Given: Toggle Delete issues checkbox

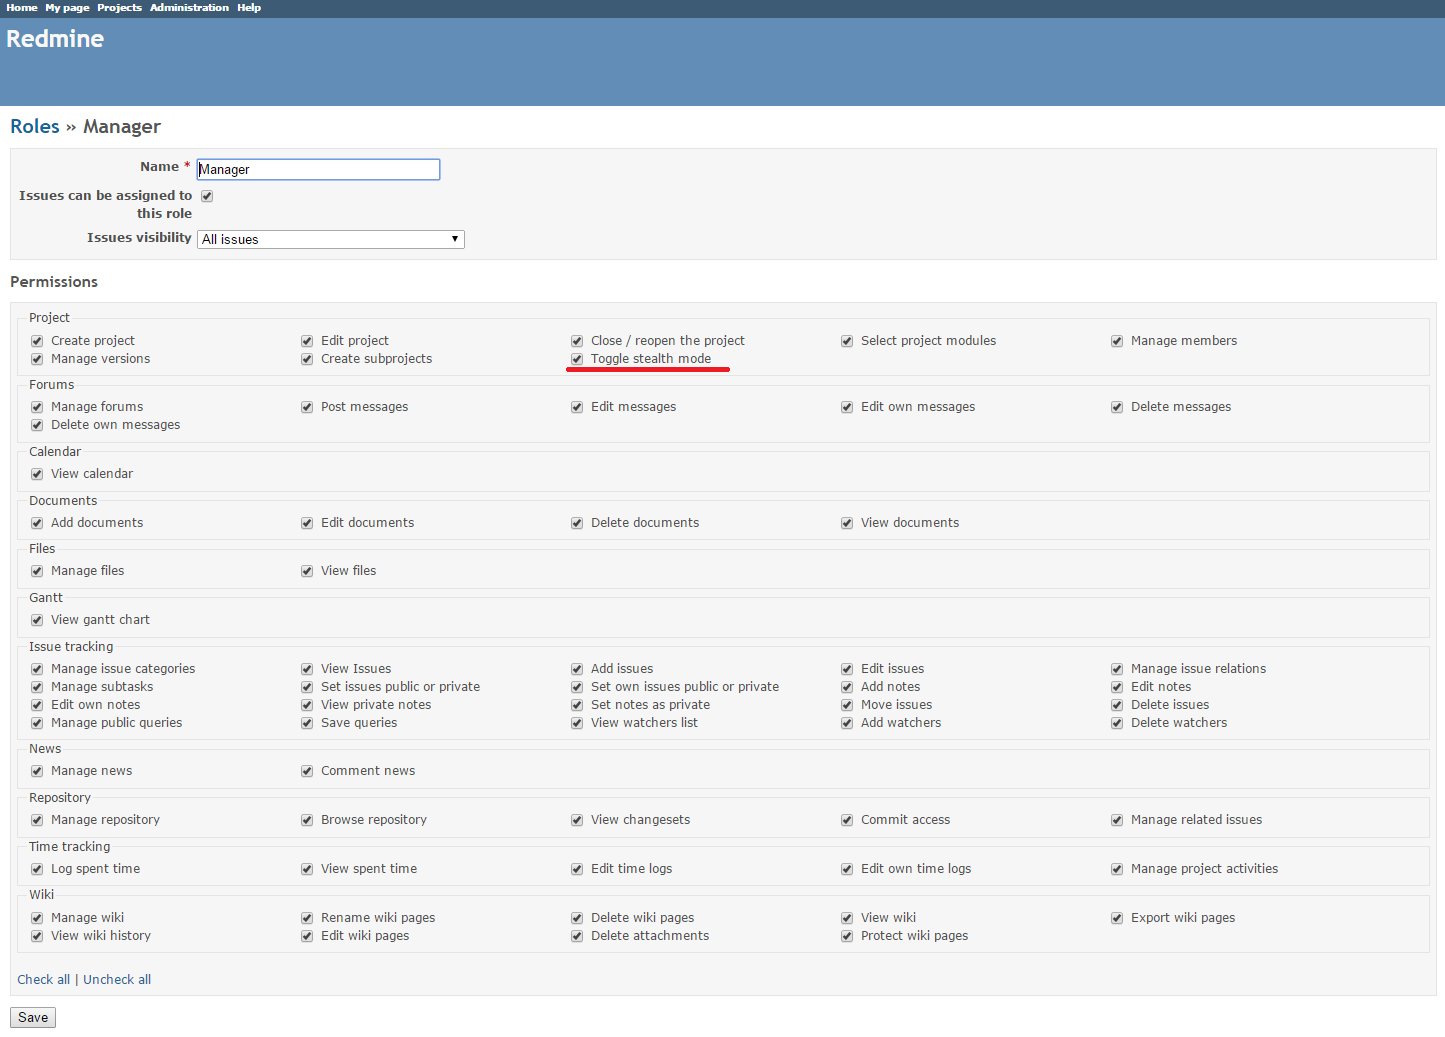Looking at the screenshot, I should pos(1117,705).
